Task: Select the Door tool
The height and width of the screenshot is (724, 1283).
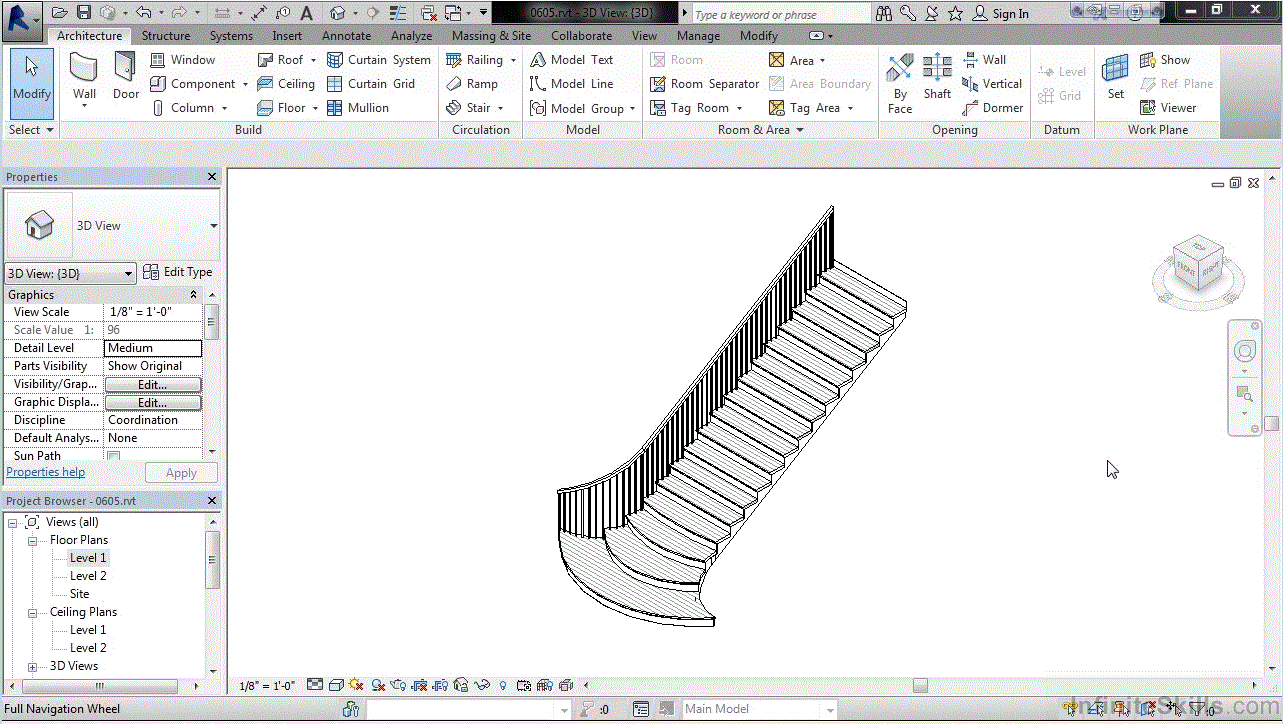Action: (126, 78)
